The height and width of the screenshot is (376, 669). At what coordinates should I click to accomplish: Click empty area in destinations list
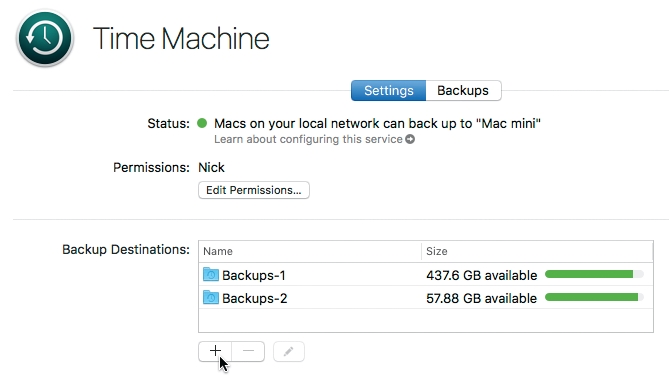coord(426,320)
